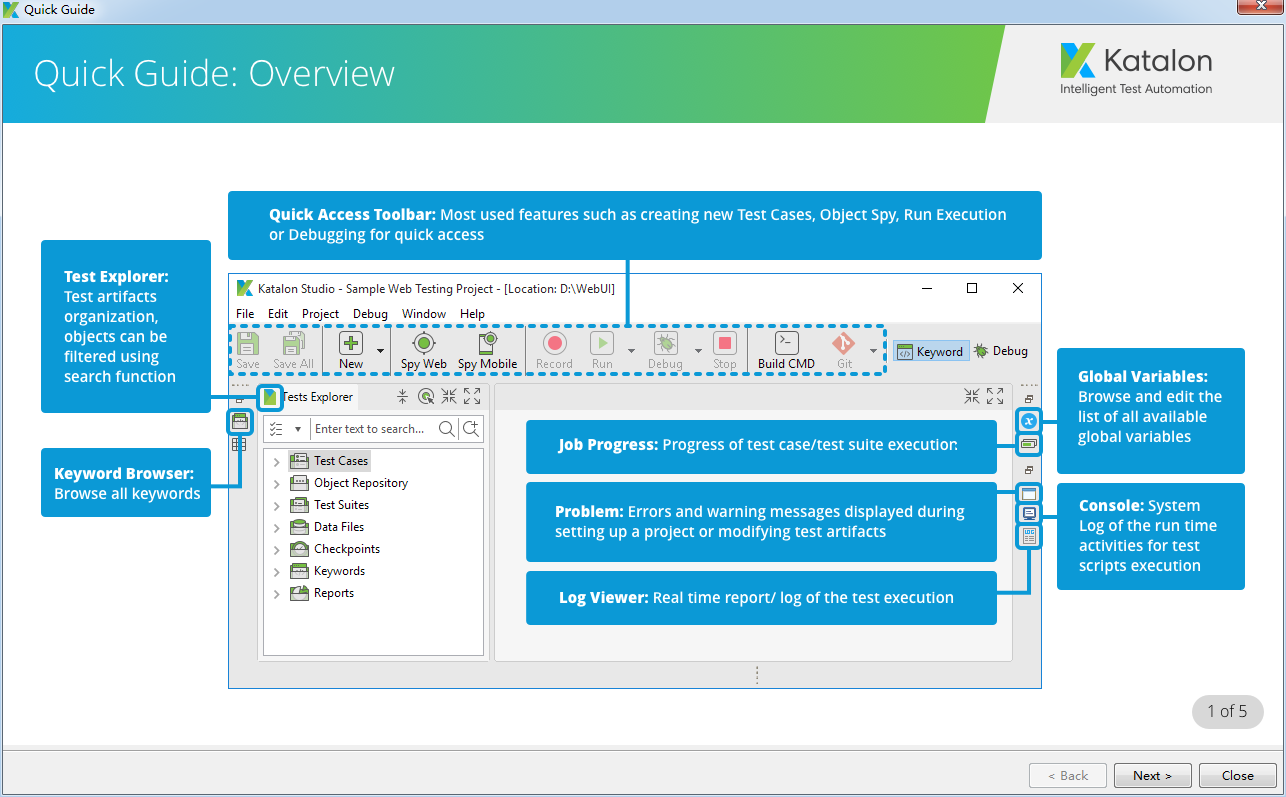1286x797 pixels.
Task: Click the Job Progress side icon
Action: point(1029,443)
